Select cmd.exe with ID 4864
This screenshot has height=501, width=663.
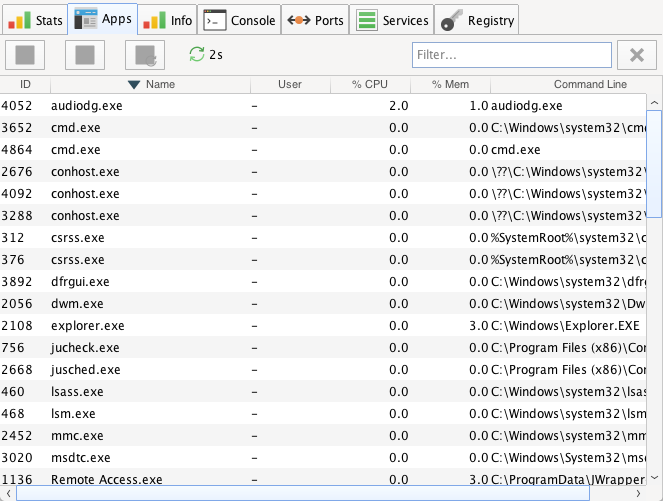click(76, 150)
